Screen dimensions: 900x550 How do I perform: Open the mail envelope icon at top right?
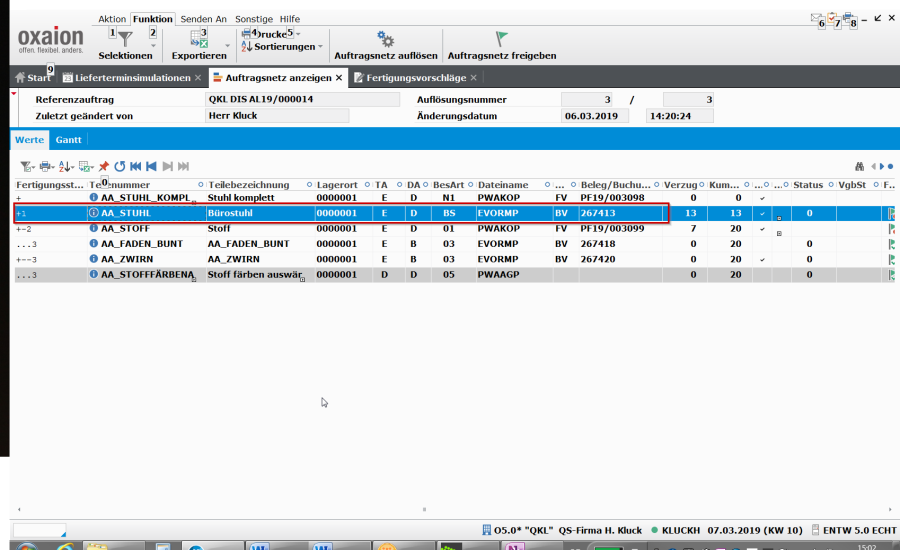pyautogui.click(x=816, y=18)
